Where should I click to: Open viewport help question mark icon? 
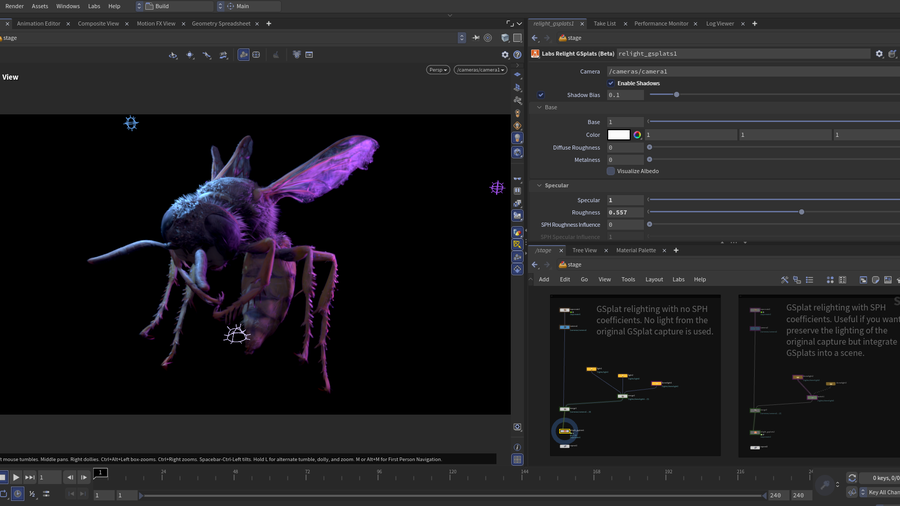517,55
